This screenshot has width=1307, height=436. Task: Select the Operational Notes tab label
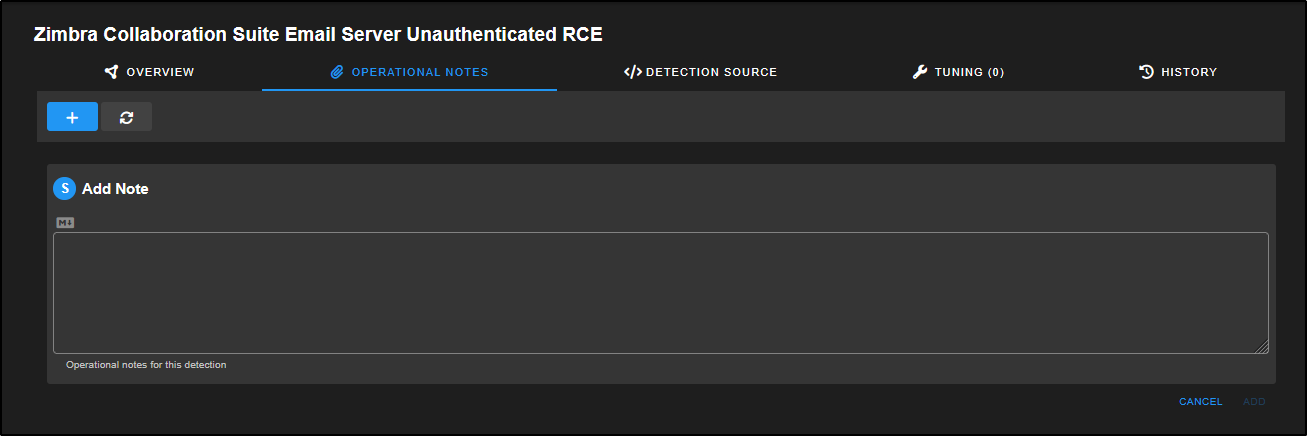(x=420, y=72)
